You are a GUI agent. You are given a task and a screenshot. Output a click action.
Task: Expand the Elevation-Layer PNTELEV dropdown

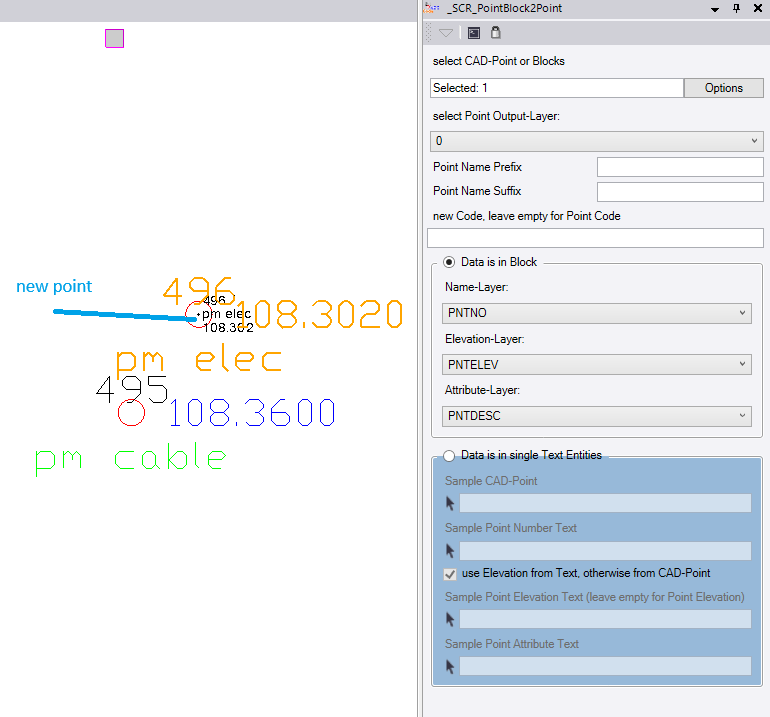(x=597, y=365)
